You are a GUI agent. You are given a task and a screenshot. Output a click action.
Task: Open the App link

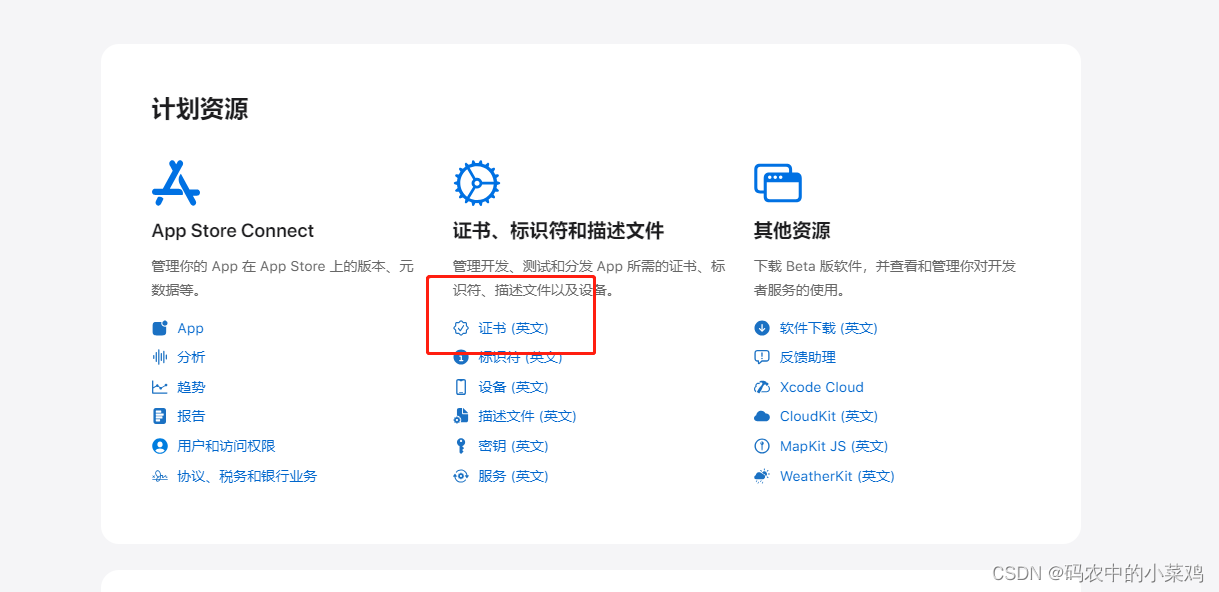[x=190, y=328]
